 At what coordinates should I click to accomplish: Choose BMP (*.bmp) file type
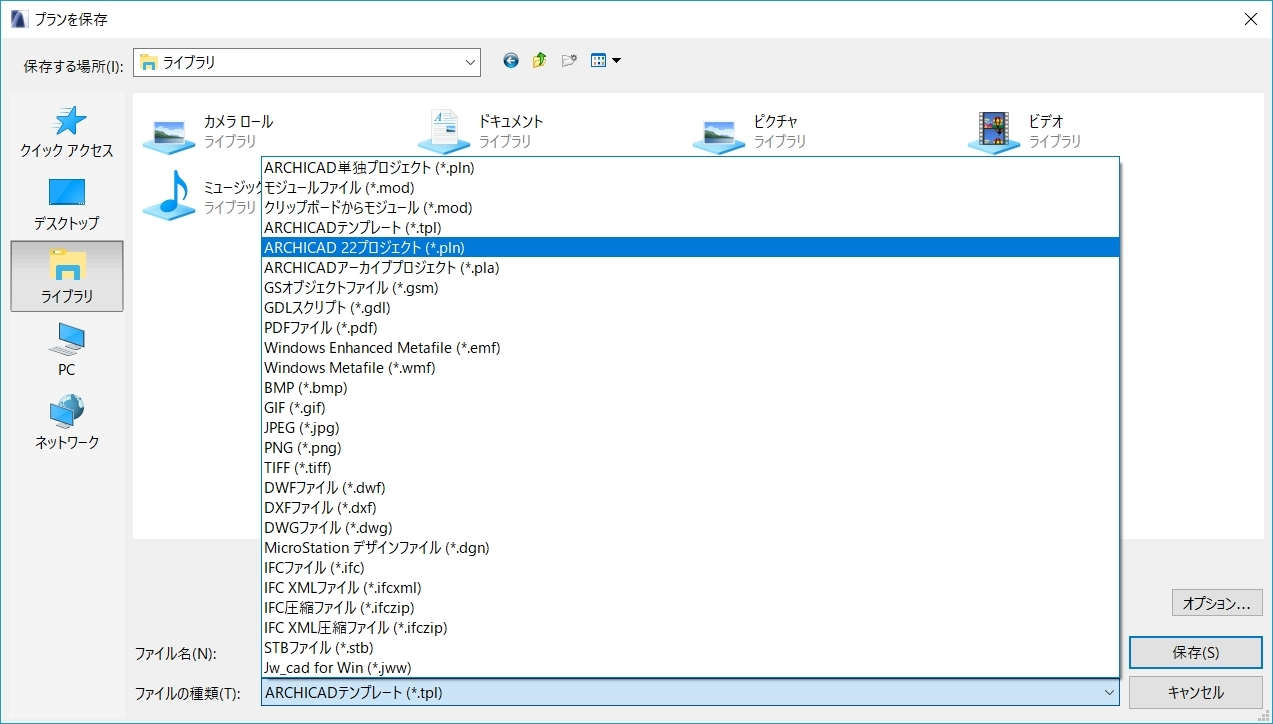[x=690, y=388]
